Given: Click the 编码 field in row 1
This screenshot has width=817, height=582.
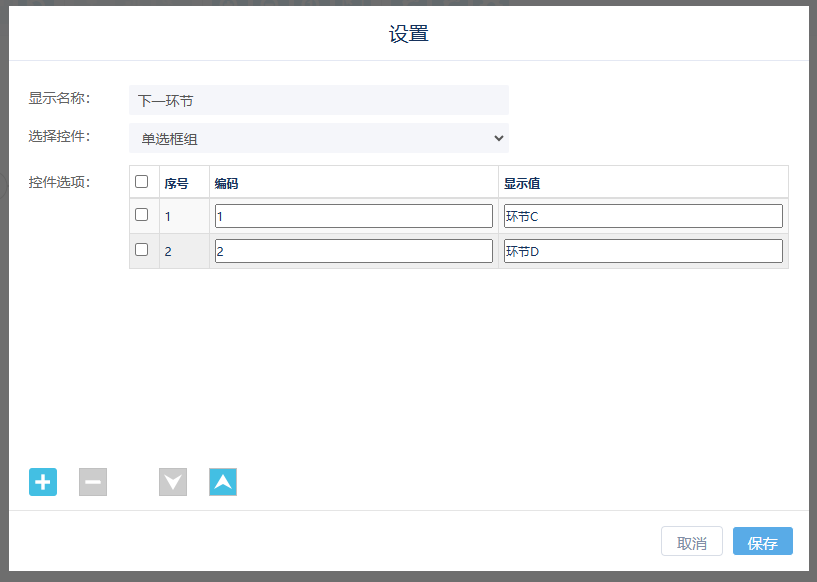Looking at the screenshot, I should click(353, 216).
